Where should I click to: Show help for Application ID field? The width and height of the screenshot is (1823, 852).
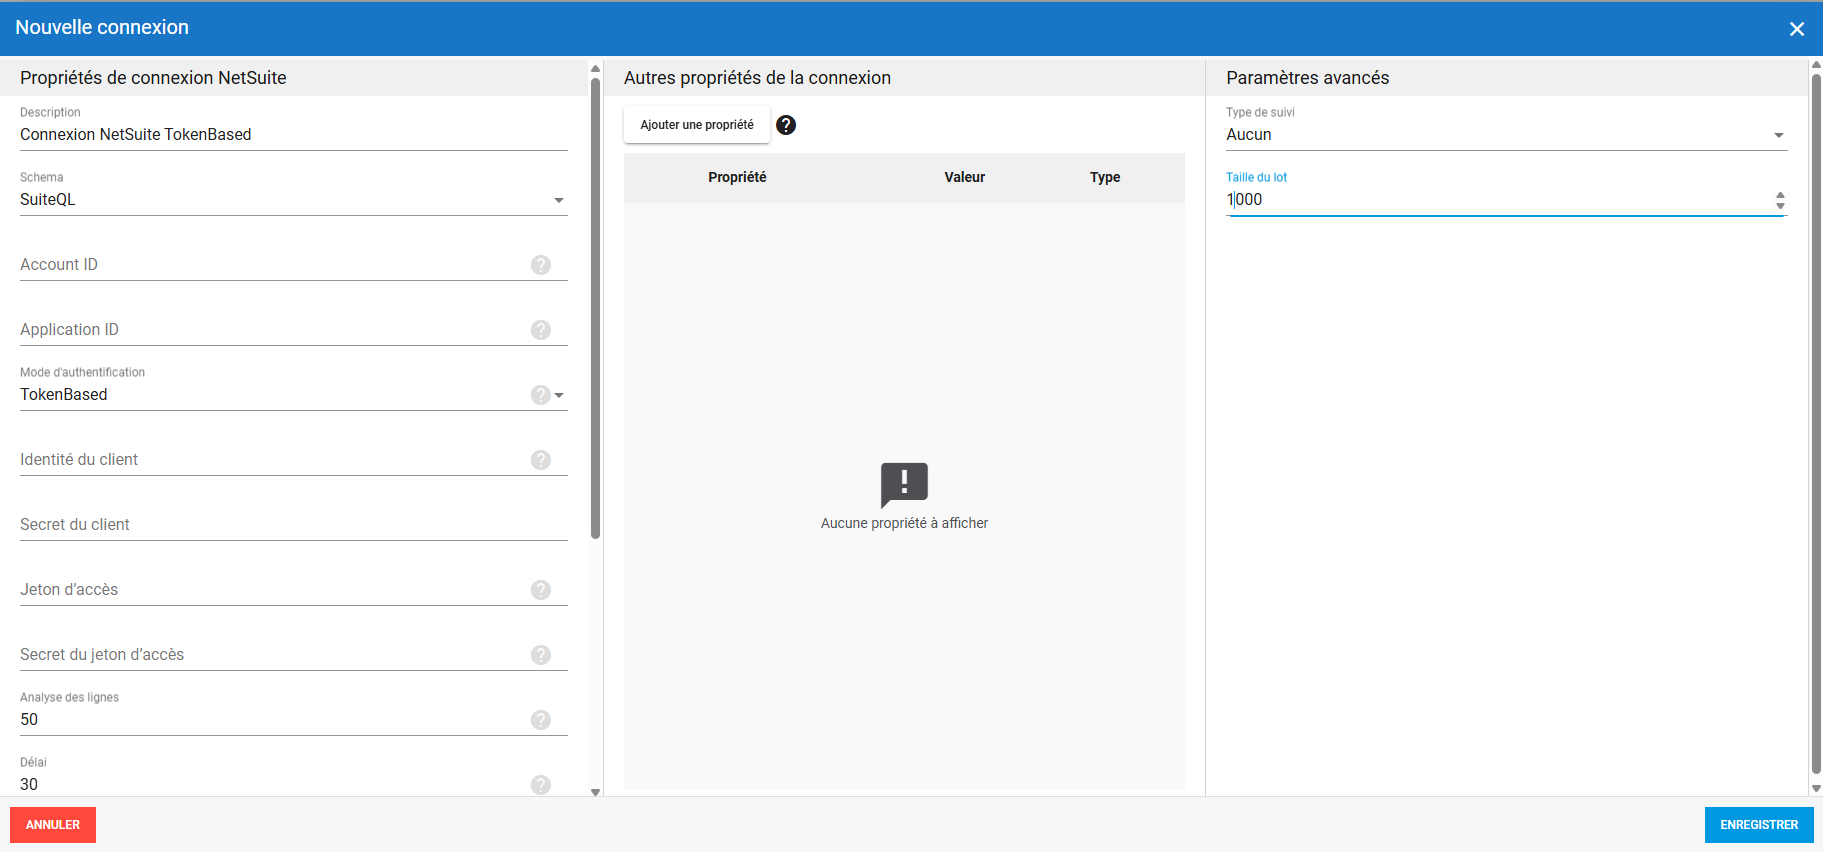[x=541, y=330]
